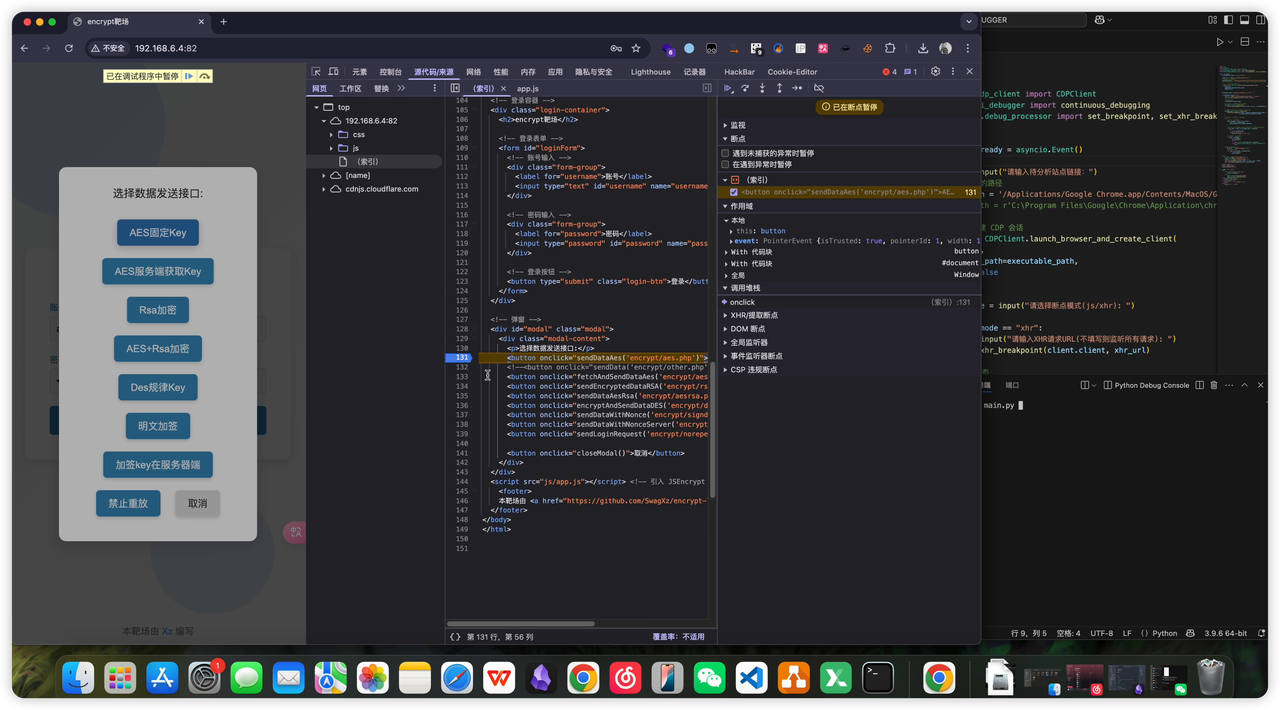Click the step into function icon
The image size is (1280, 710).
pyautogui.click(x=762, y=88)
